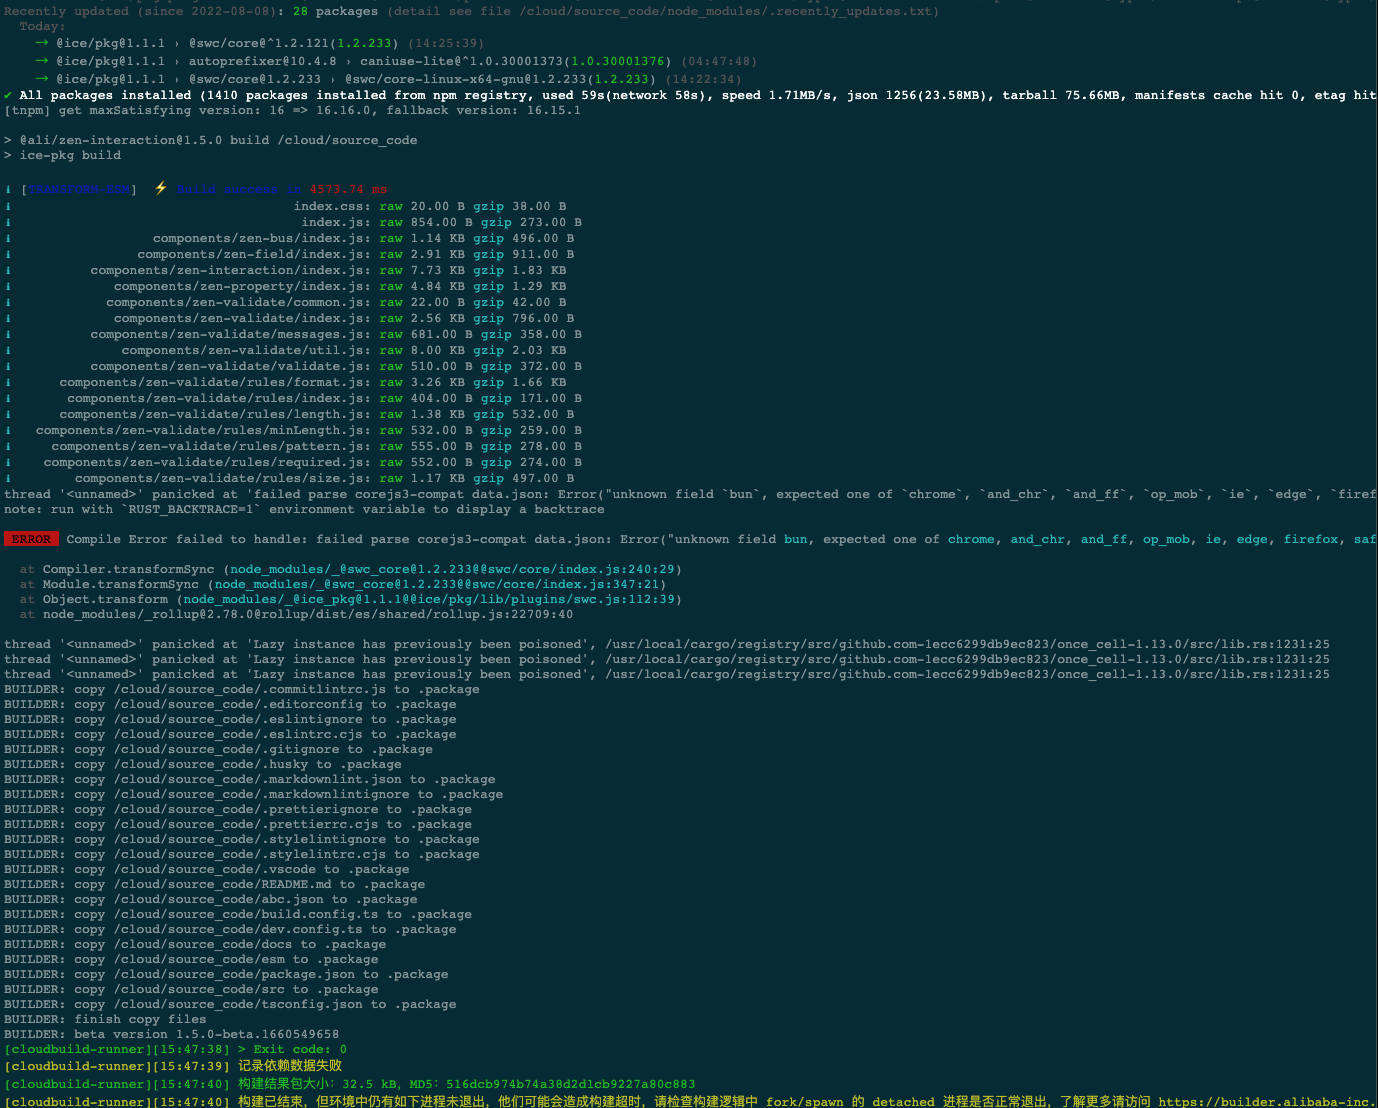Click the '[tnpm] get maxSatisfying version' line
1378x1108 pixels.
coord(292,110)
